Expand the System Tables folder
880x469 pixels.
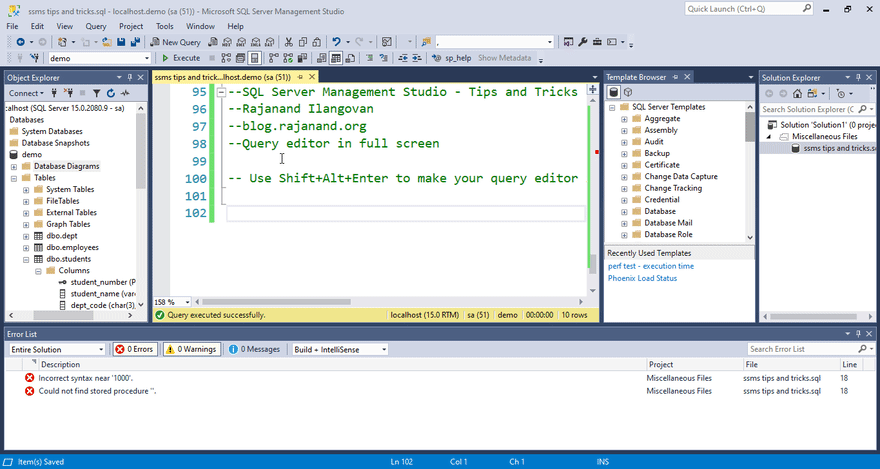(26, 190)
